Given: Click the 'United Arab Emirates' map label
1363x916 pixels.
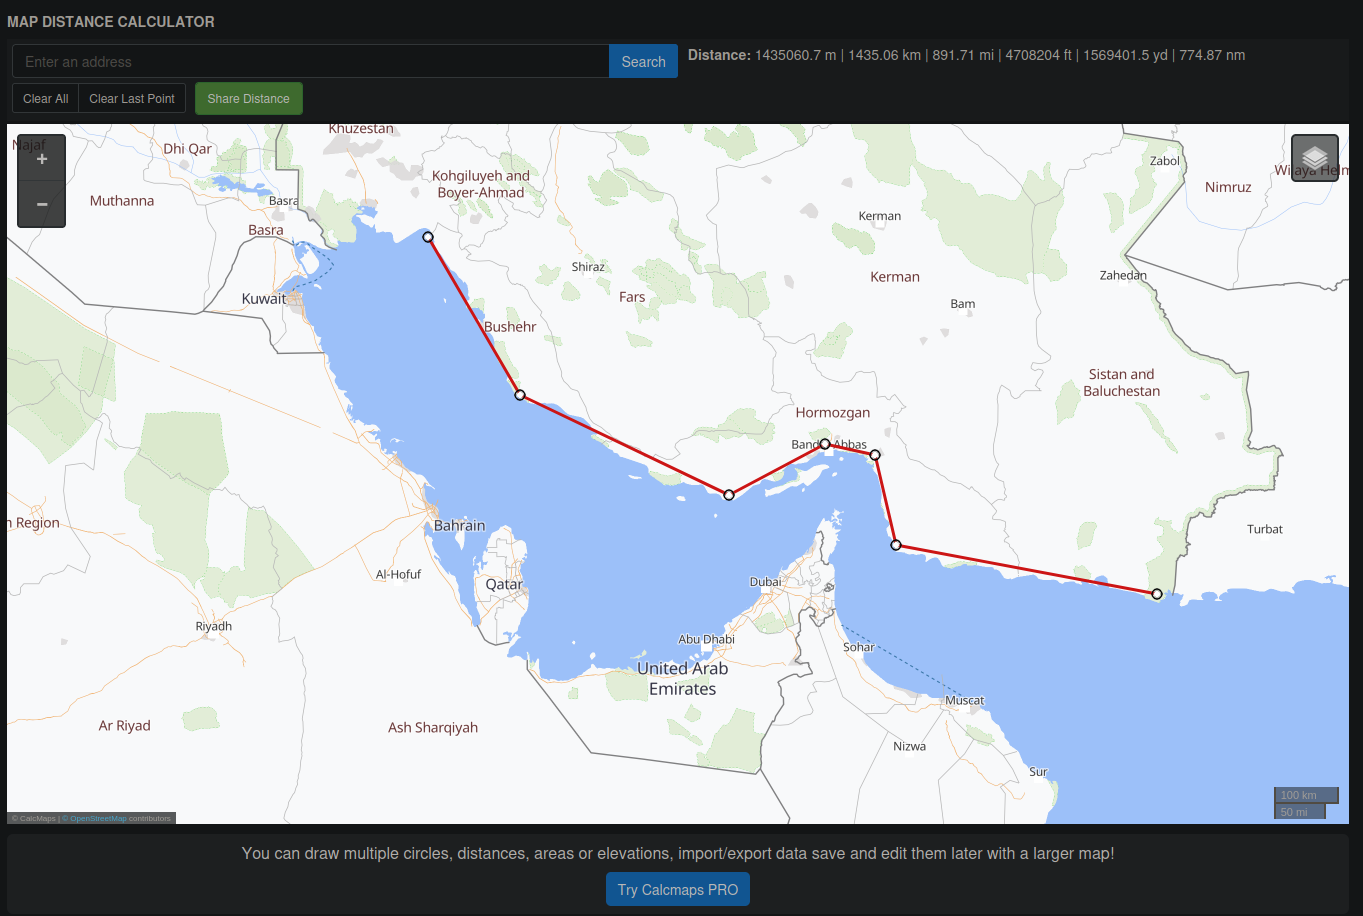Looking at the screenshot, I should (x=683, y=678).
